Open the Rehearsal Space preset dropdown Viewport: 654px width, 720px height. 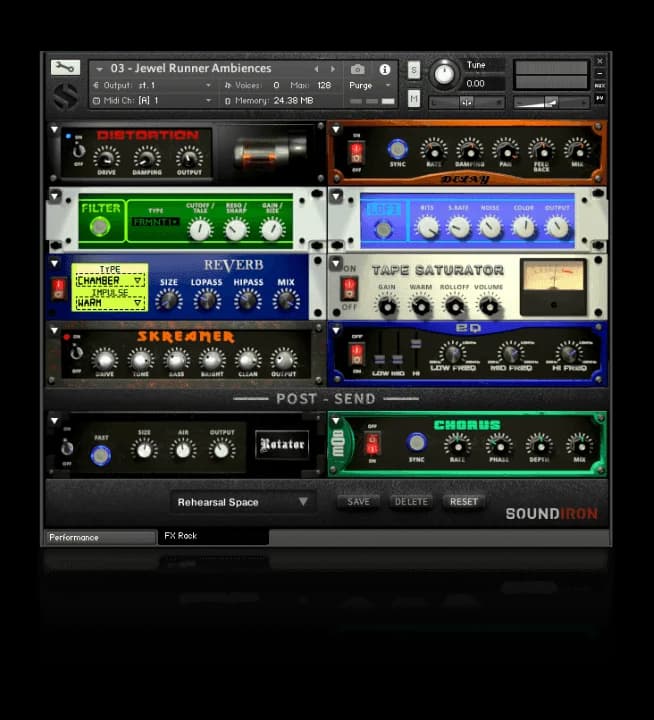(242, 502)
